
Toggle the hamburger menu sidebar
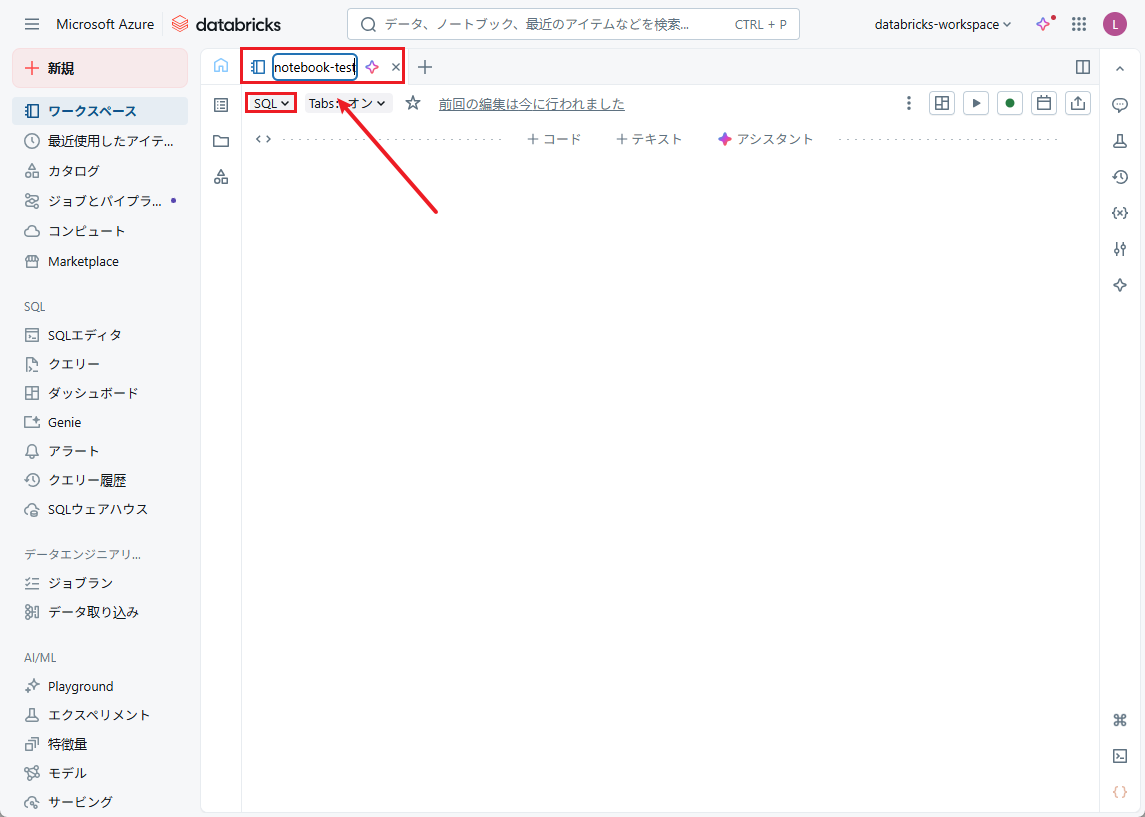[31, 24]
